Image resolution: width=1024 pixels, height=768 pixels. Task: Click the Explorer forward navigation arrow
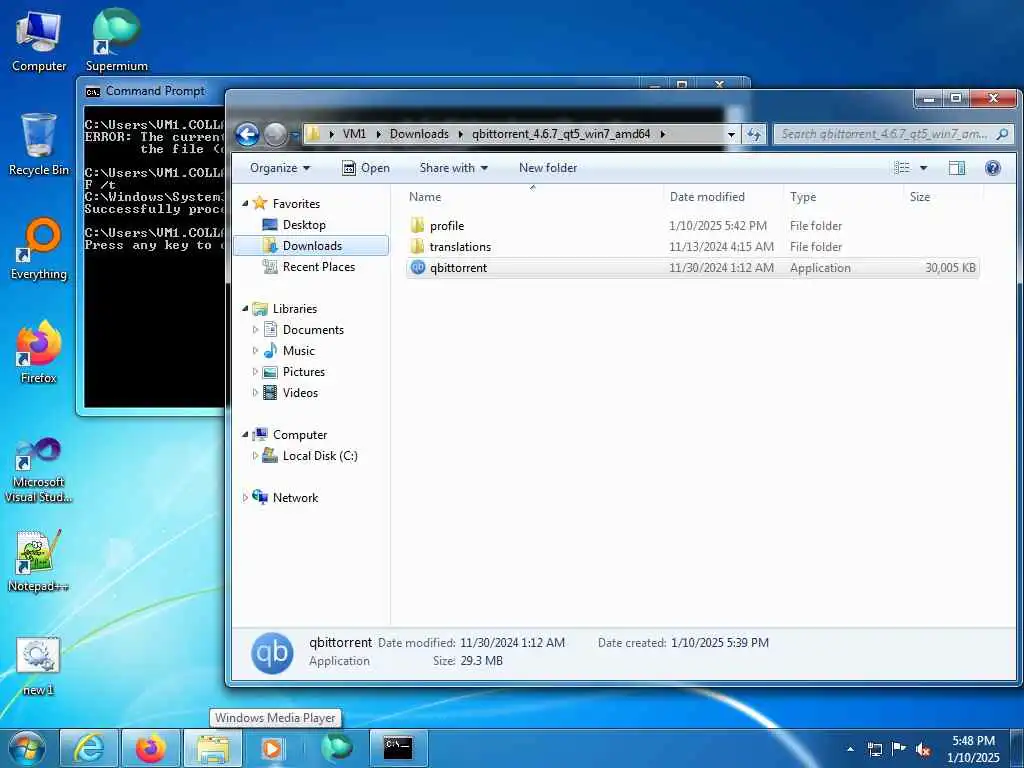point(275,135)
